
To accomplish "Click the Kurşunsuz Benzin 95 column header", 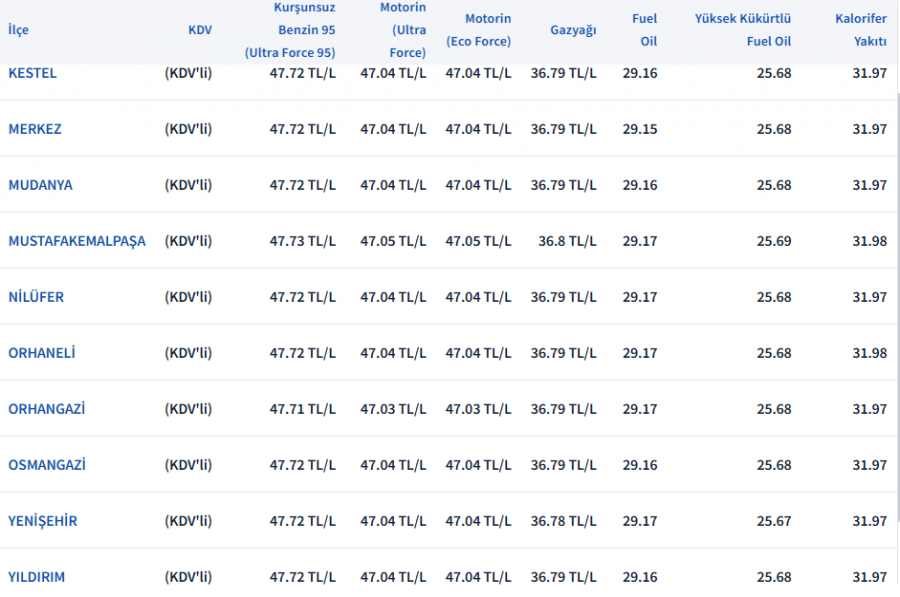I will [290, 30].
